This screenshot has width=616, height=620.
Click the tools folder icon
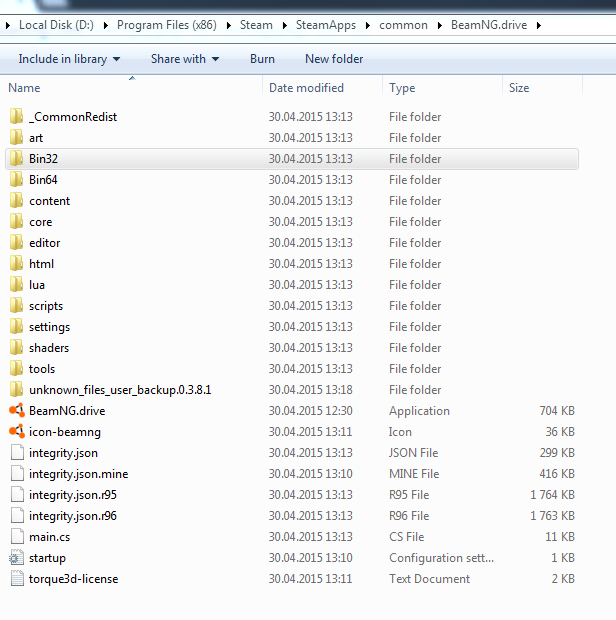pos(17,368)
